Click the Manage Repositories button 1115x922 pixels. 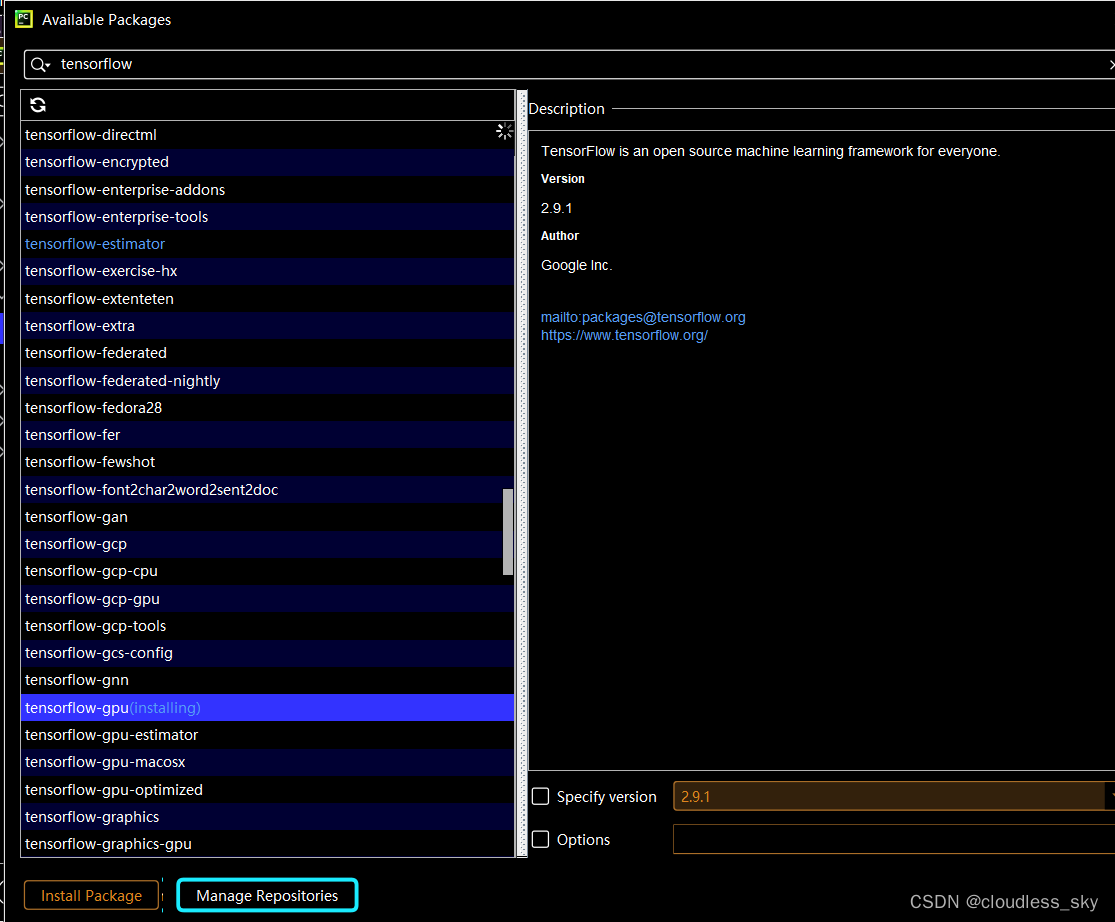(x=267, y=895)
